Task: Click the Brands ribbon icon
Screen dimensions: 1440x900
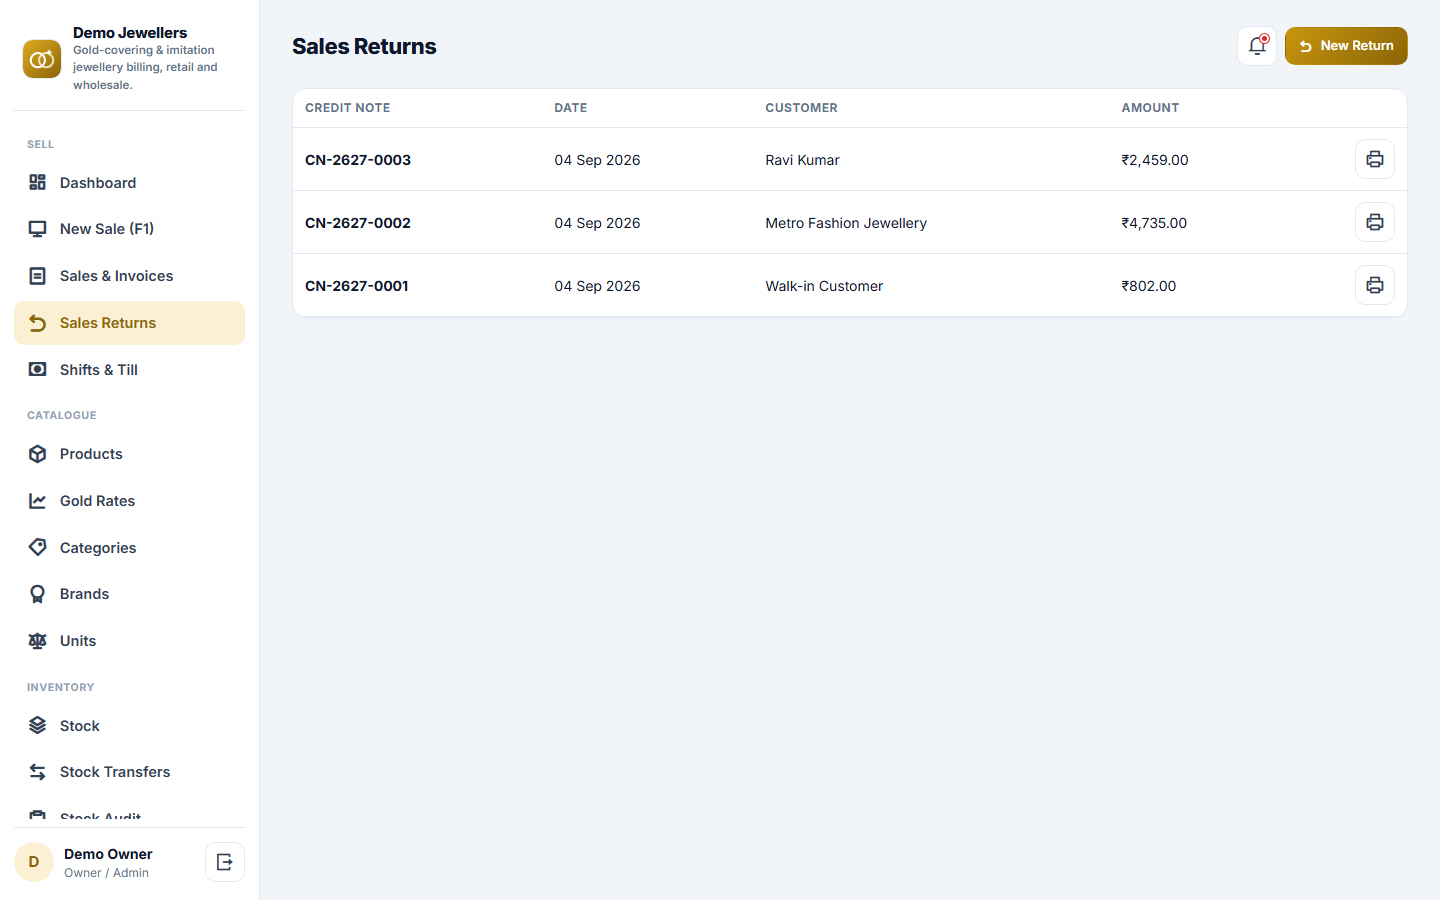Action: pyautogui.click(x=38, y=594)
